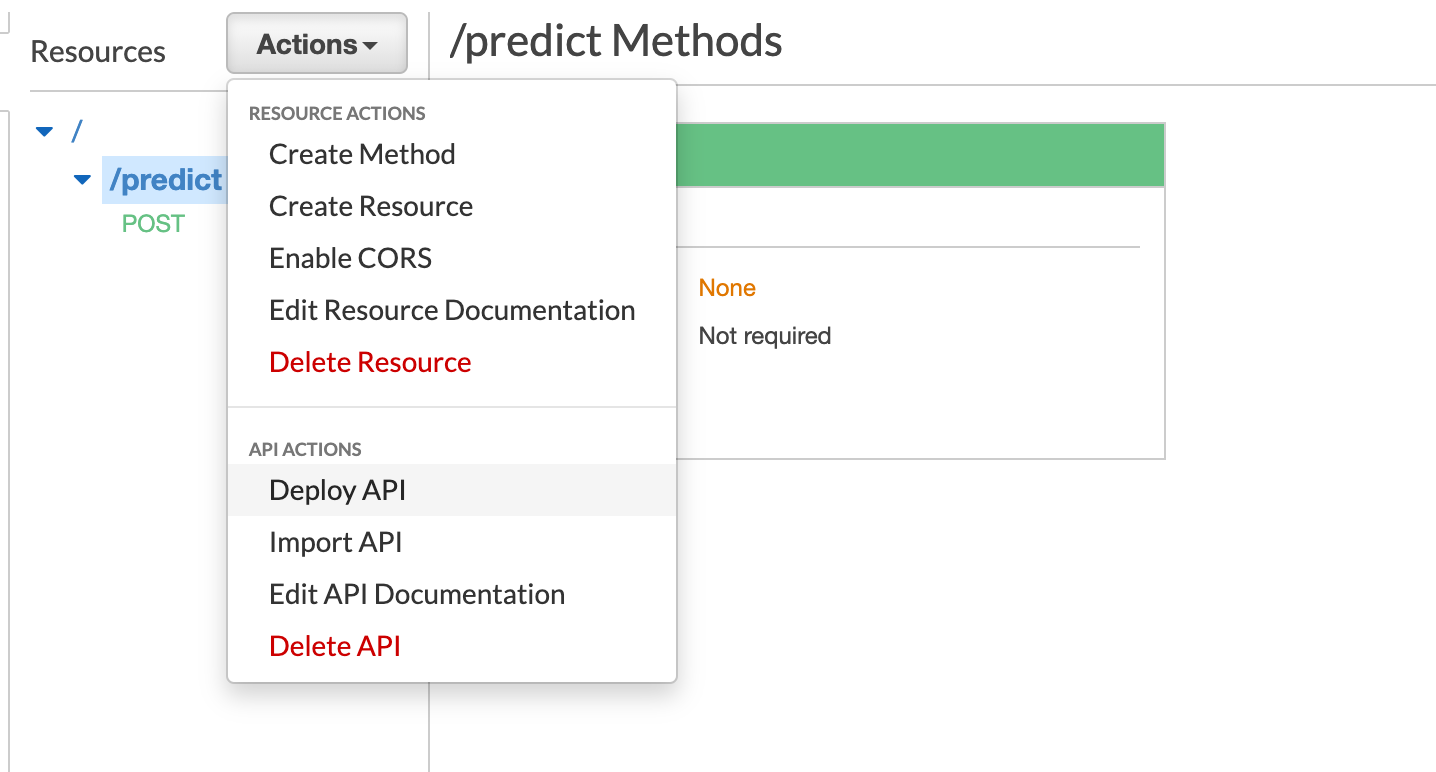Collapse the root / resource tree arrow
The height and width of the screenshot is (772, 1436).
click(x=44, y=131)
